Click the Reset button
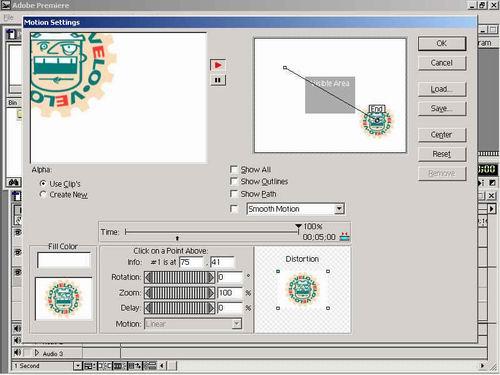 click(x=442, y=154)
